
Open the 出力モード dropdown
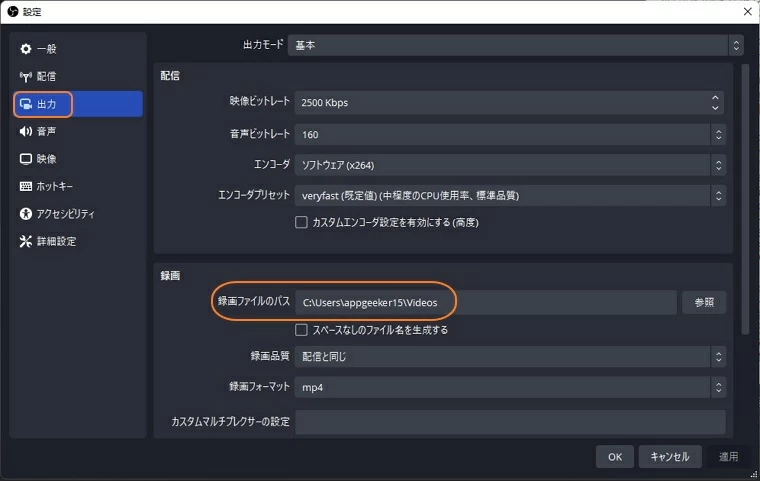click(x=516, y=45)
